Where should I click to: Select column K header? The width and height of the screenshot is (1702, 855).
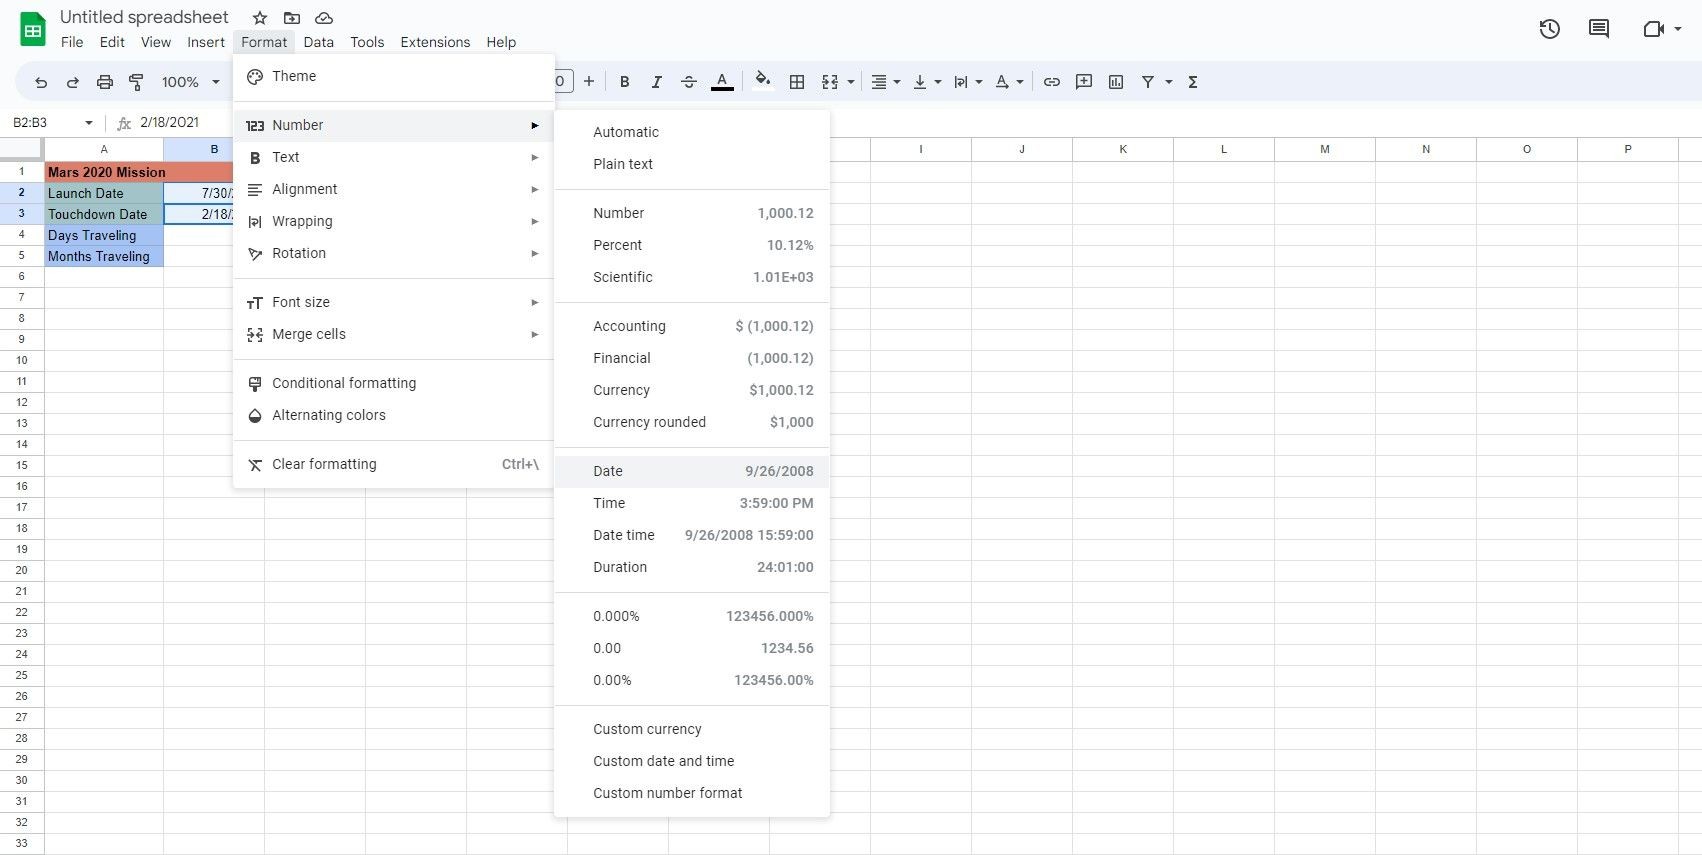point(1123,149)
